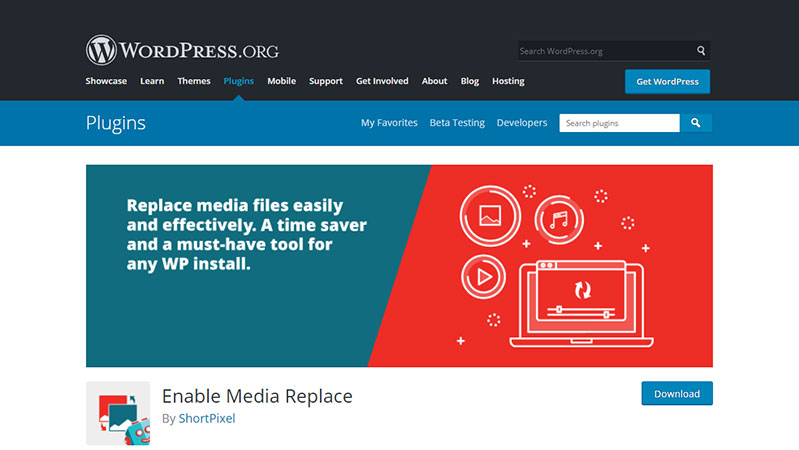Focus the Search WordPress.org input field
The height and width of the screenshot is (450, 799).
tap(606, 51)
